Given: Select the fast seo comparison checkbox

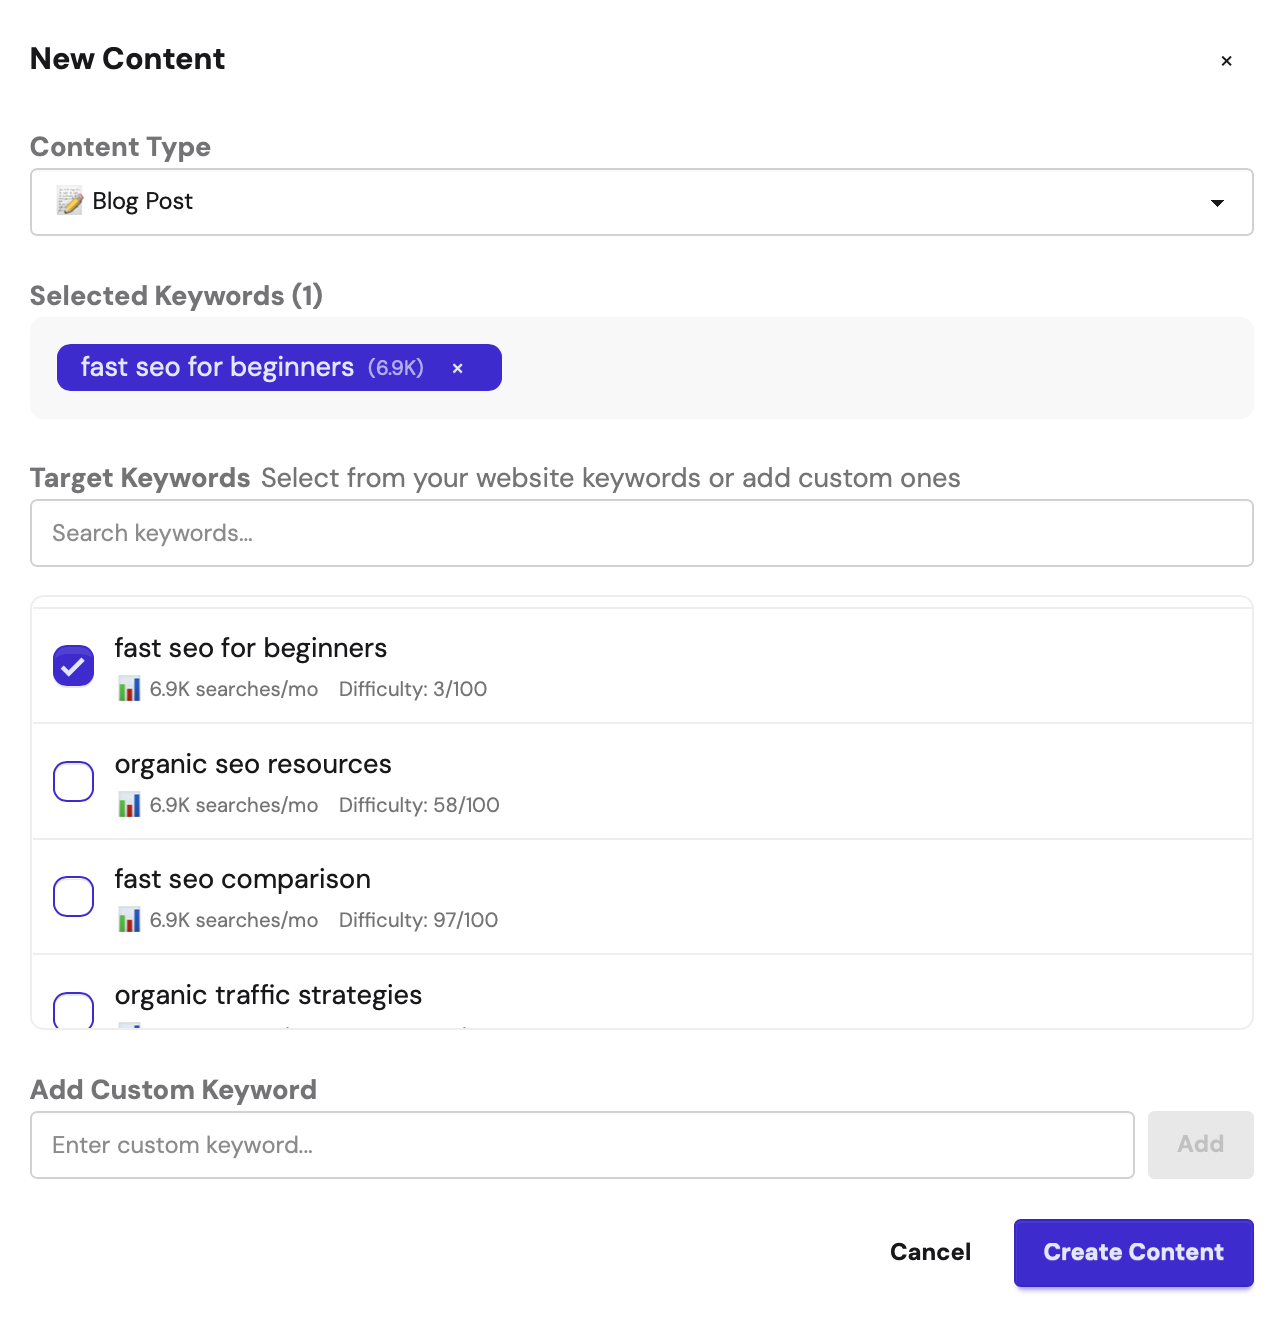Looking at the screenshot, I should coord(72,897).
